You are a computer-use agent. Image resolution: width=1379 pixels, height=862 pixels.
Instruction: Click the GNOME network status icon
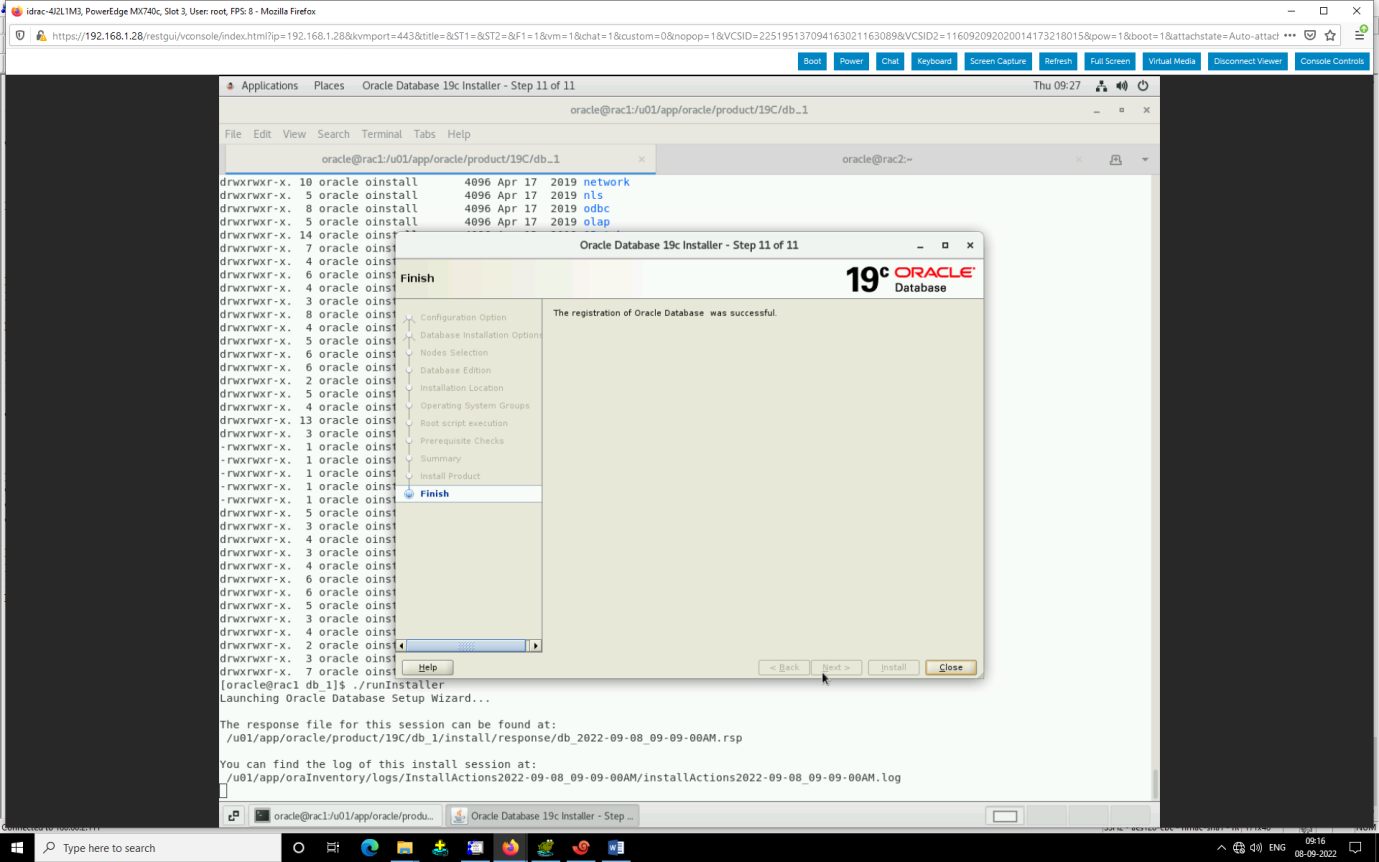(x=1101, y=86)
